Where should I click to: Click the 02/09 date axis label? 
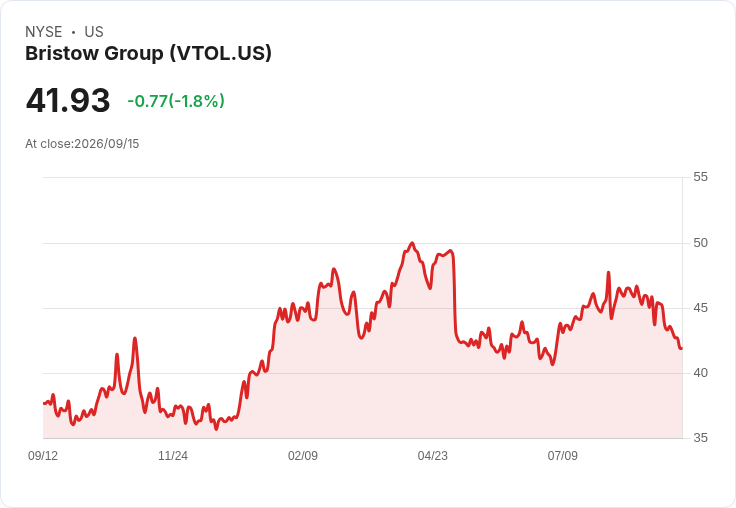[303, 455]
